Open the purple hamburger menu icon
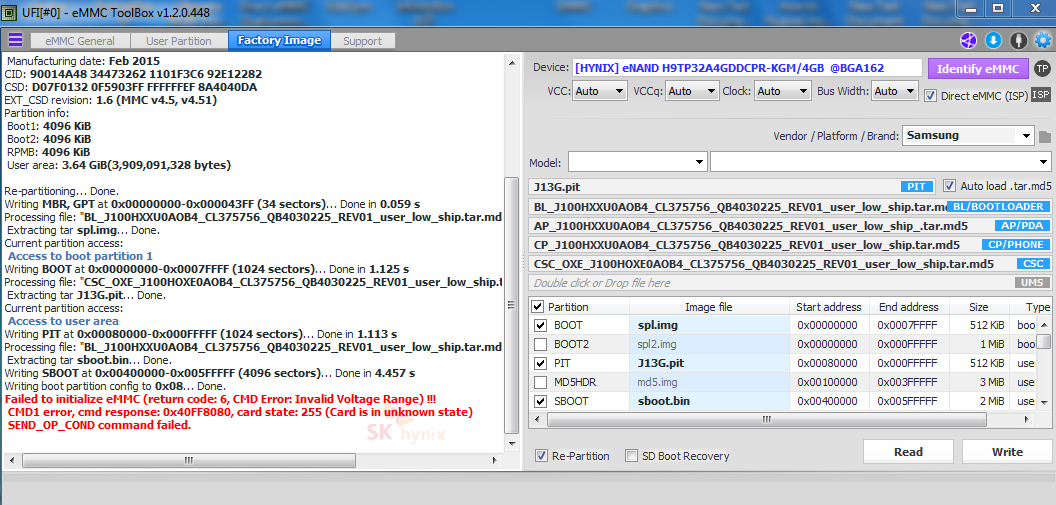This screenshot has height=505, width=1056. click(x=15, y=40)
